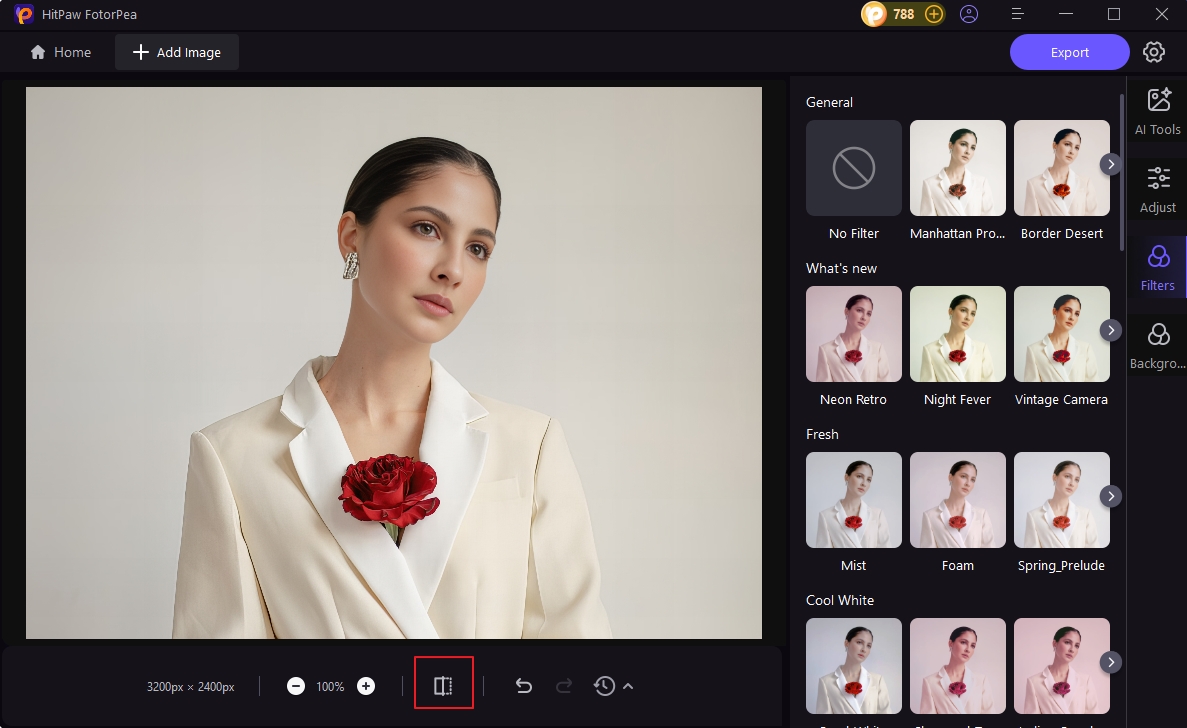Viewport: 1187px width, 728px height.
Task: Open the user account profile icon
Action: 968,14
